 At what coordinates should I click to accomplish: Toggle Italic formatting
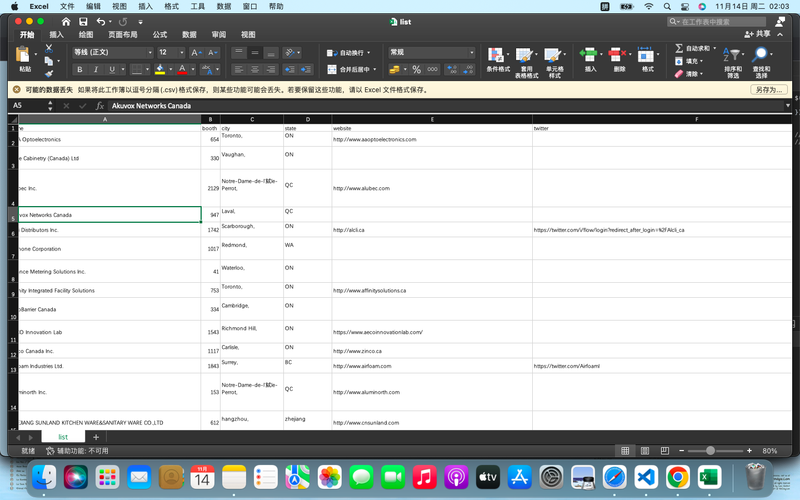coord(96,69)
